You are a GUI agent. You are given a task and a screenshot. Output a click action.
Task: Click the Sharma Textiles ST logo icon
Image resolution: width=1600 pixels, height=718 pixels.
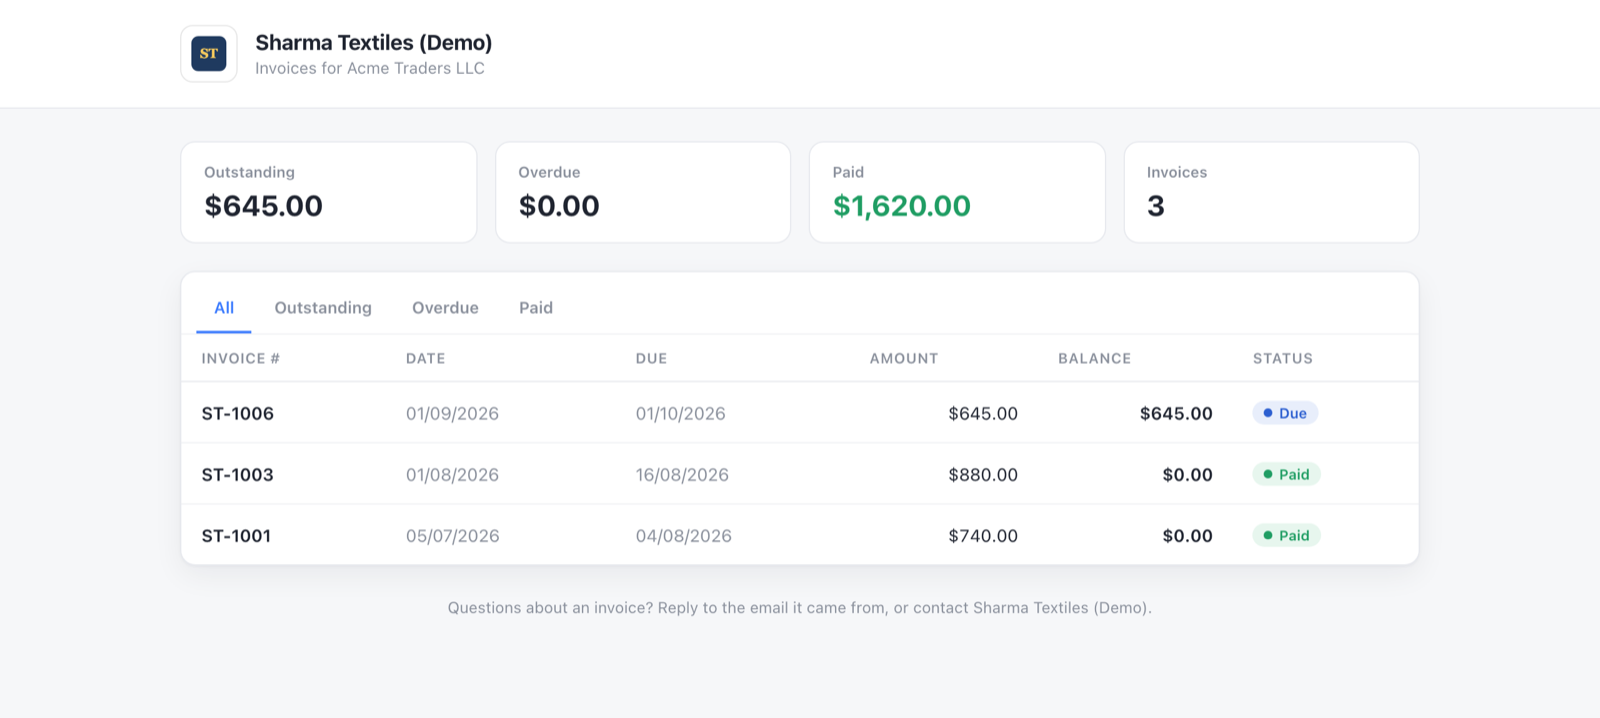pos(209,54)
